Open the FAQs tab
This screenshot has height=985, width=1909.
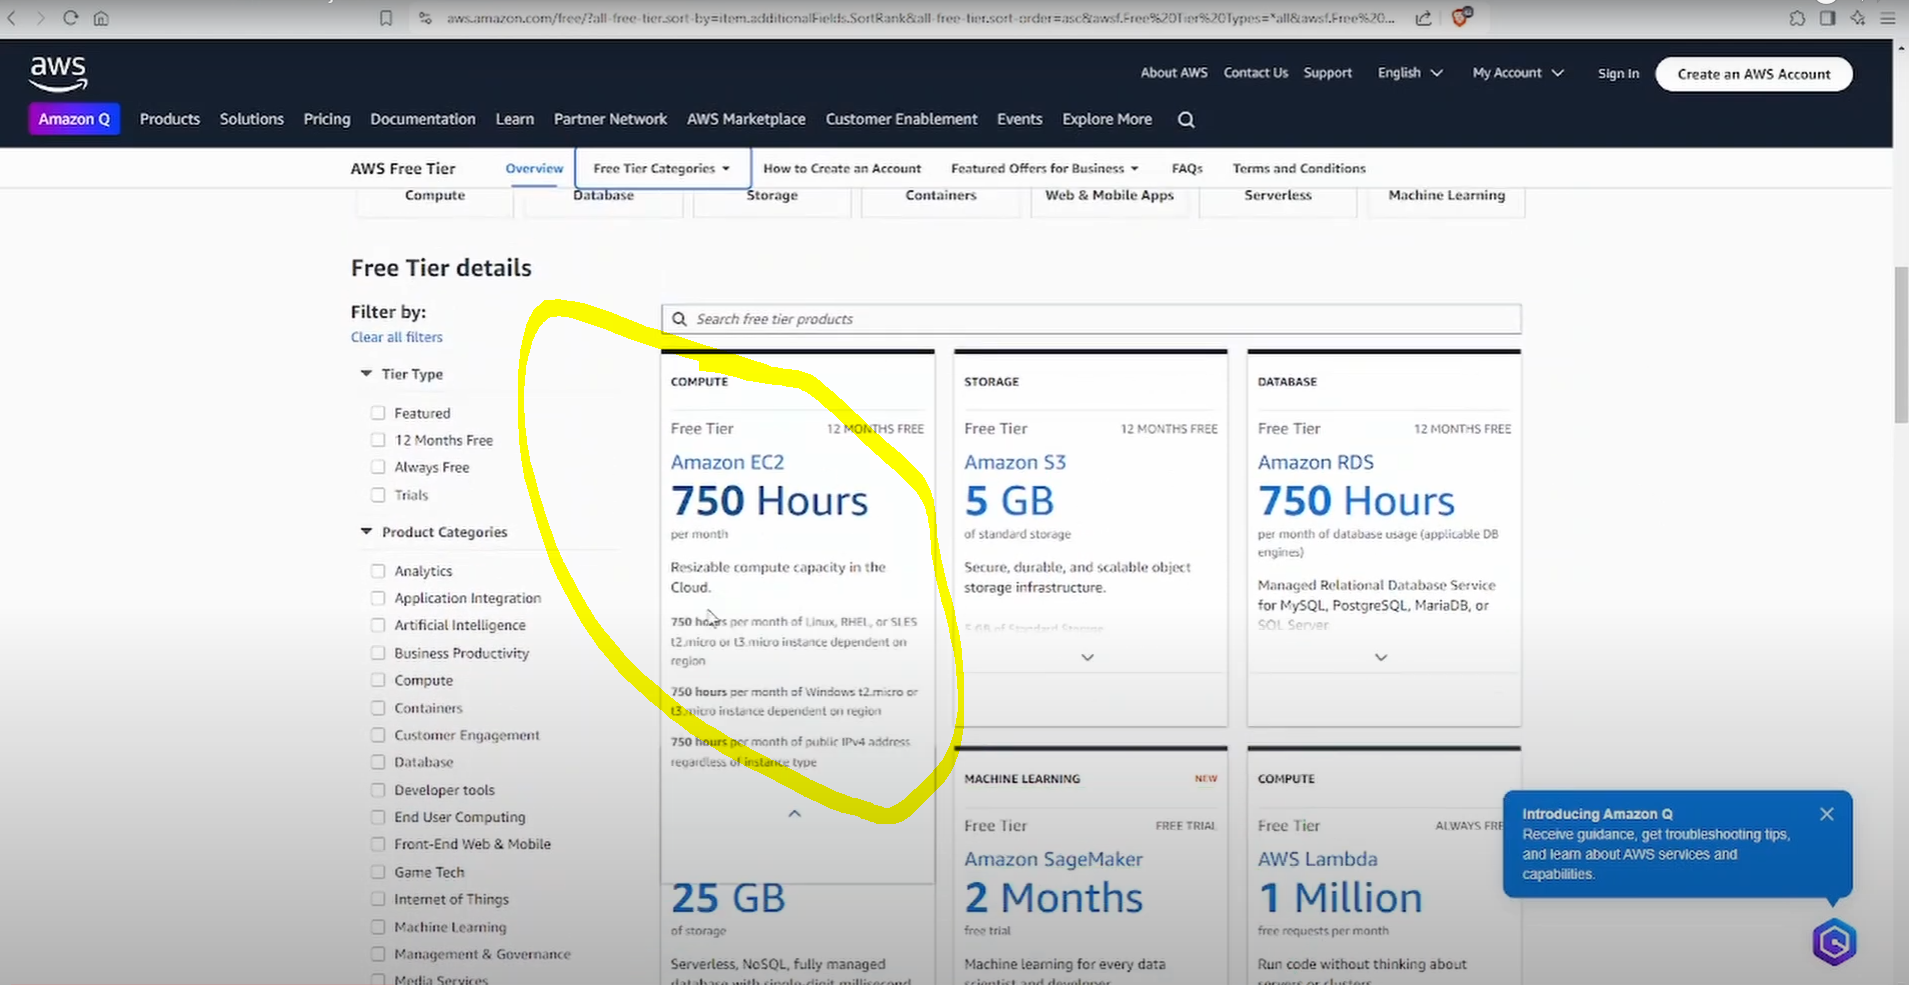(1187, 168)
